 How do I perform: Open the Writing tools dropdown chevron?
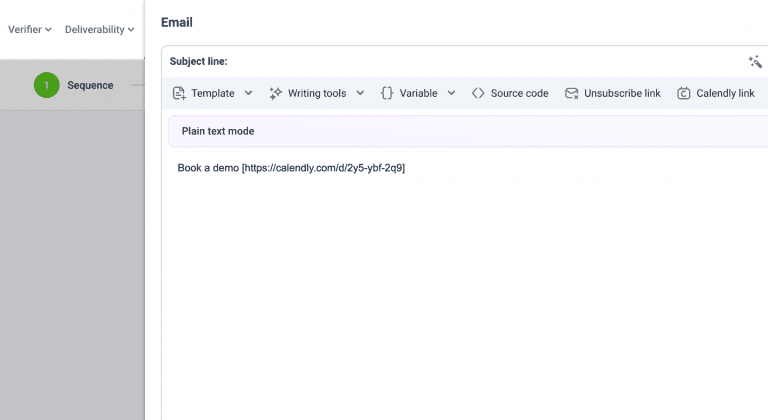[360, 93]
